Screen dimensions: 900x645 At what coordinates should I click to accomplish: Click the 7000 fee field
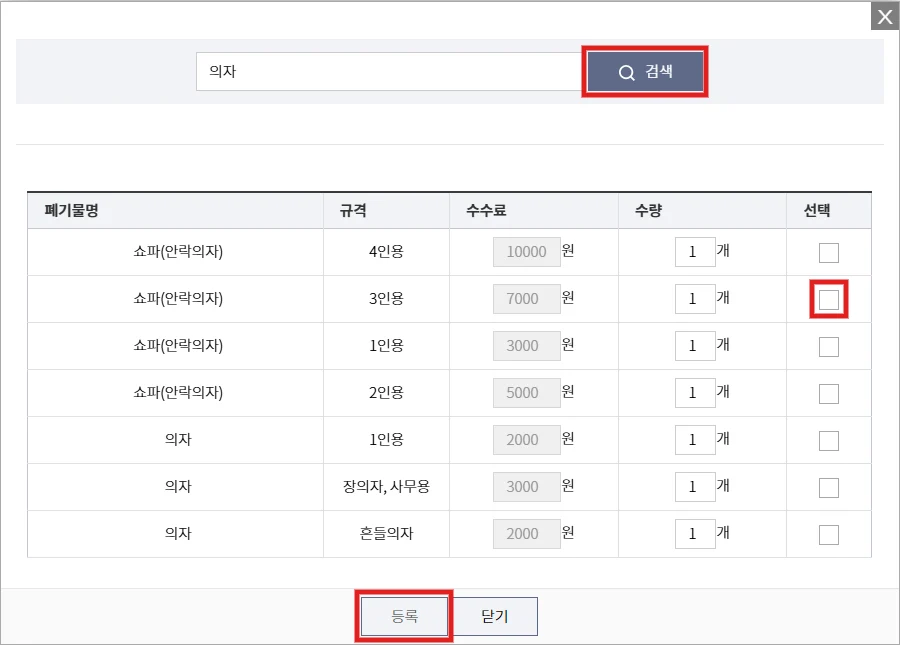click(526, 299)
